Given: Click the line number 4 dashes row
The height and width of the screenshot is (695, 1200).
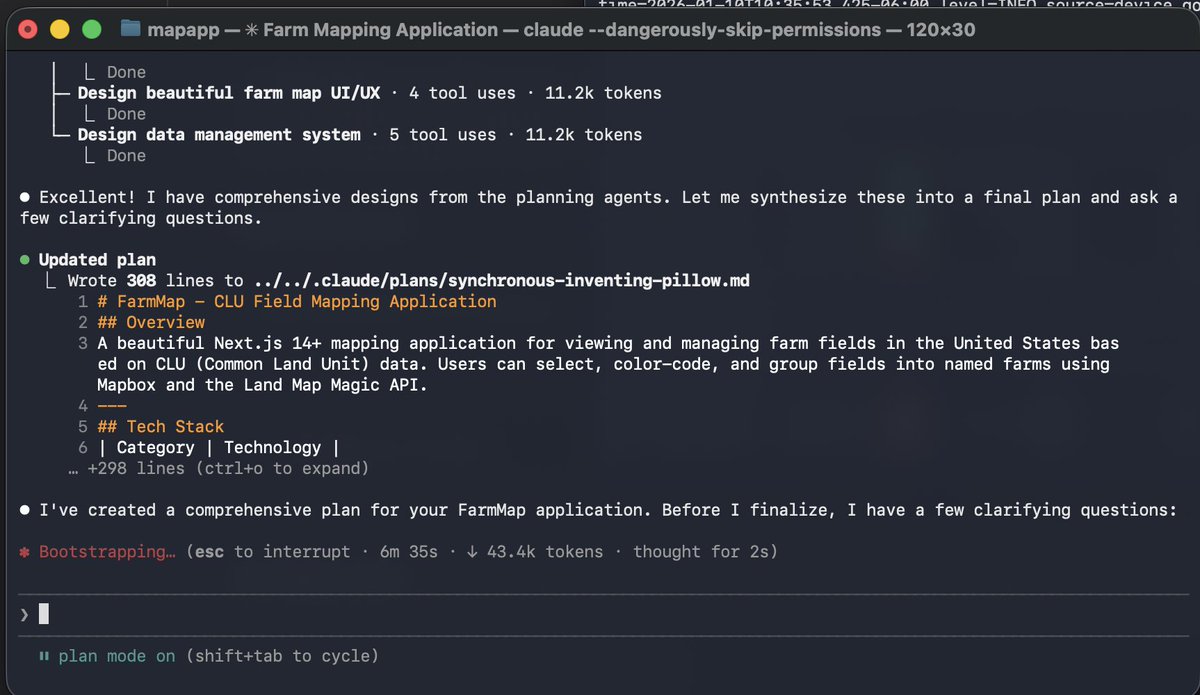Looking at the screenshot, I should pyautogui.click(x=101, y=406).
